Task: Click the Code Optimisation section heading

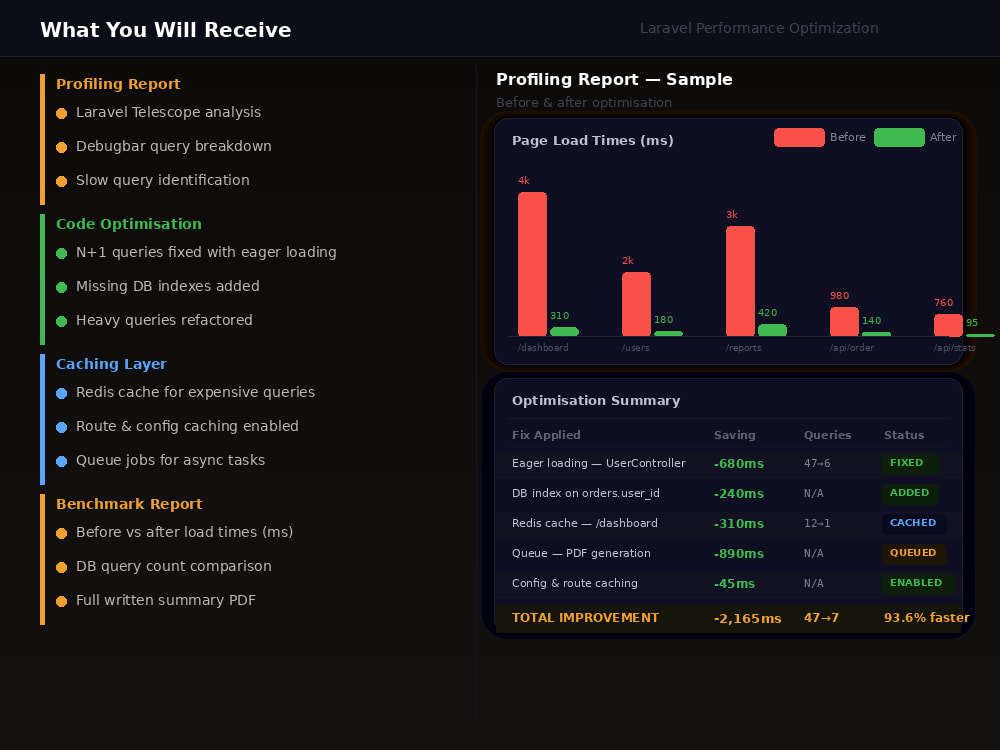Action: [x=129, y=224]
